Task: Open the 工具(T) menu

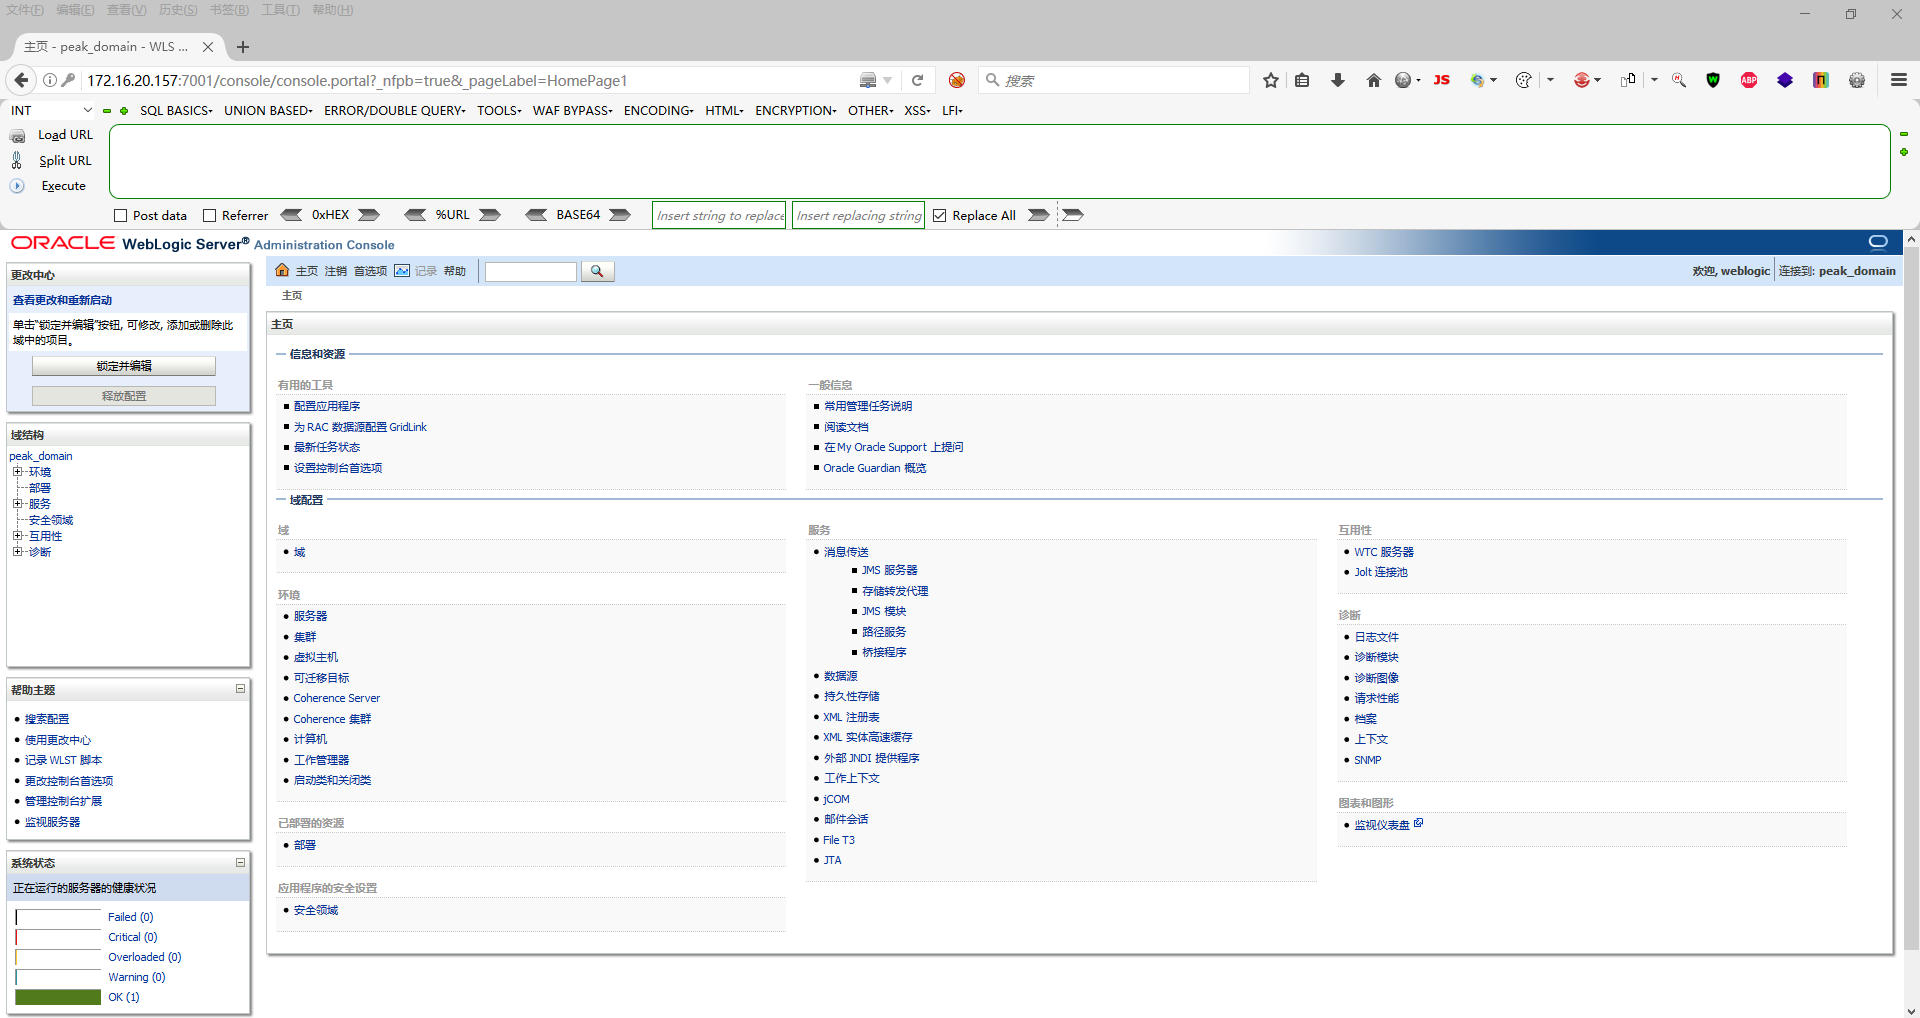Action: click(x=279, y=10)
